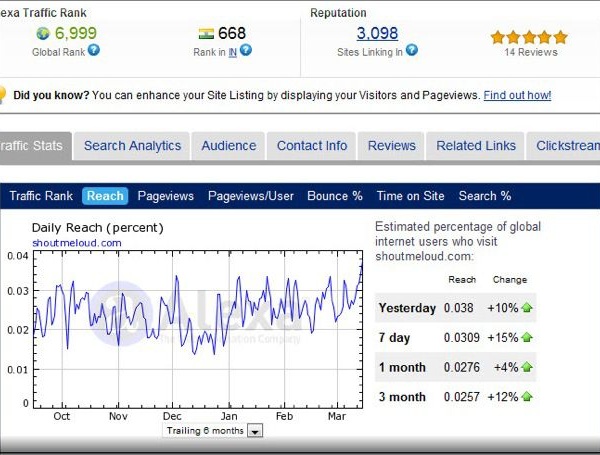Click the green up arrow for Yesterday change
The image size is (600, 455).
[x=526, y=308]
